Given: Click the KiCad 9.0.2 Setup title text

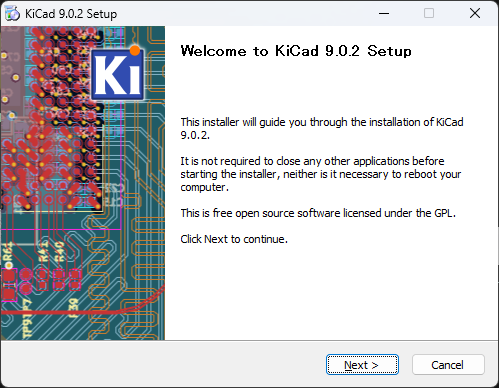Looking at the screenshot, I should tap(71, 14).
